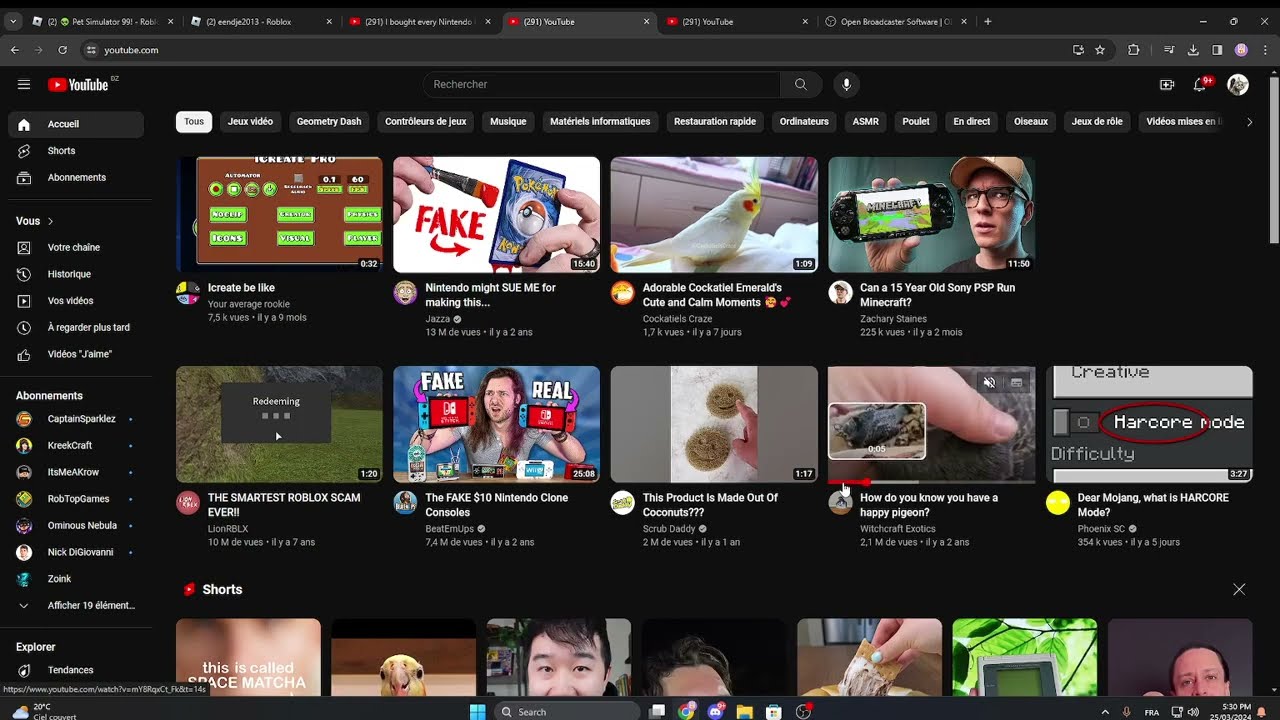Unmute the pigeon video preview
The height and width of the screenshot is (720, 1280).
[989, 383]
